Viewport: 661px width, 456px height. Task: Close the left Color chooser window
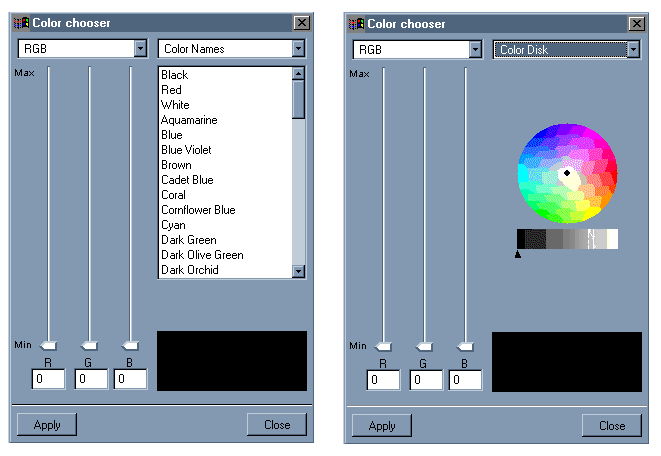point(302,23)
